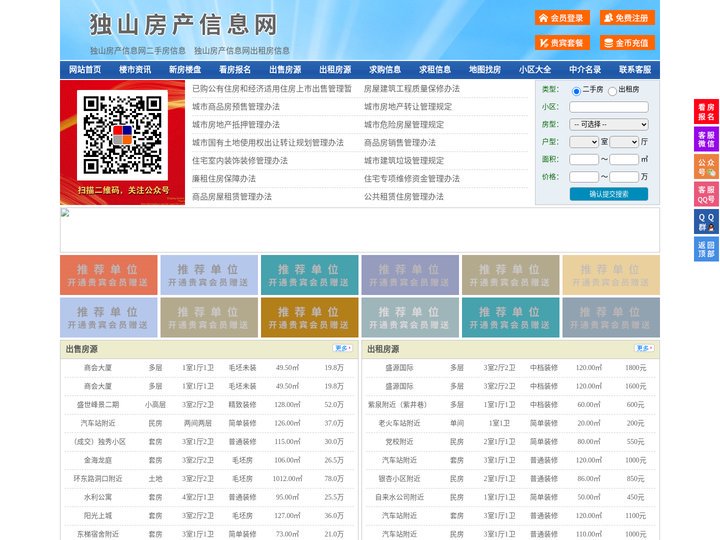Open the 水利公寓 sale listing
The width and height of the screenshot is (720, 540).
pyautogui.click(x=98, y=497)
